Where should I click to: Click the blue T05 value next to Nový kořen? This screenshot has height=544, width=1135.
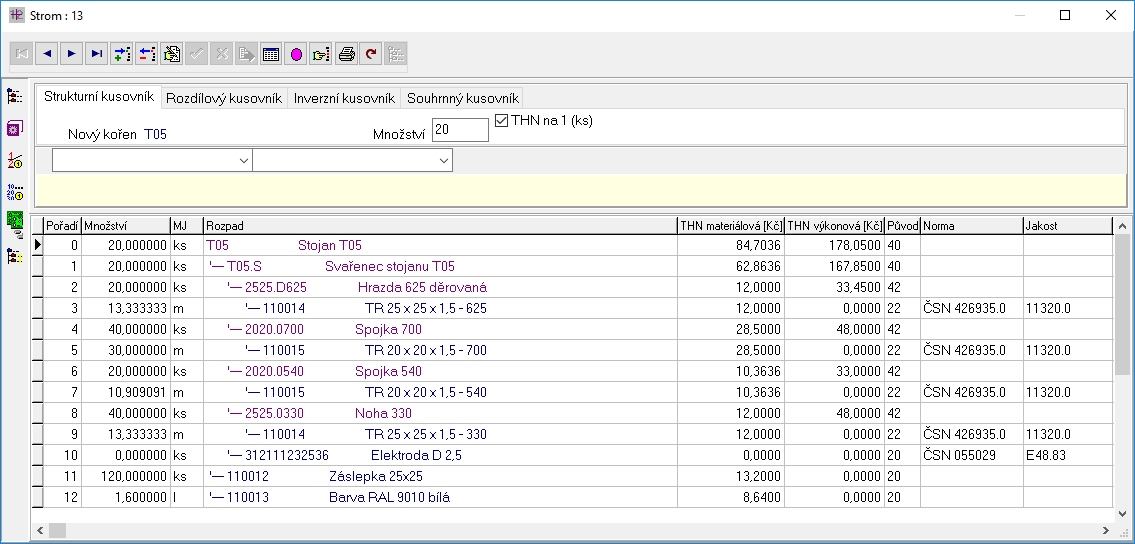[x=156, y=134]
